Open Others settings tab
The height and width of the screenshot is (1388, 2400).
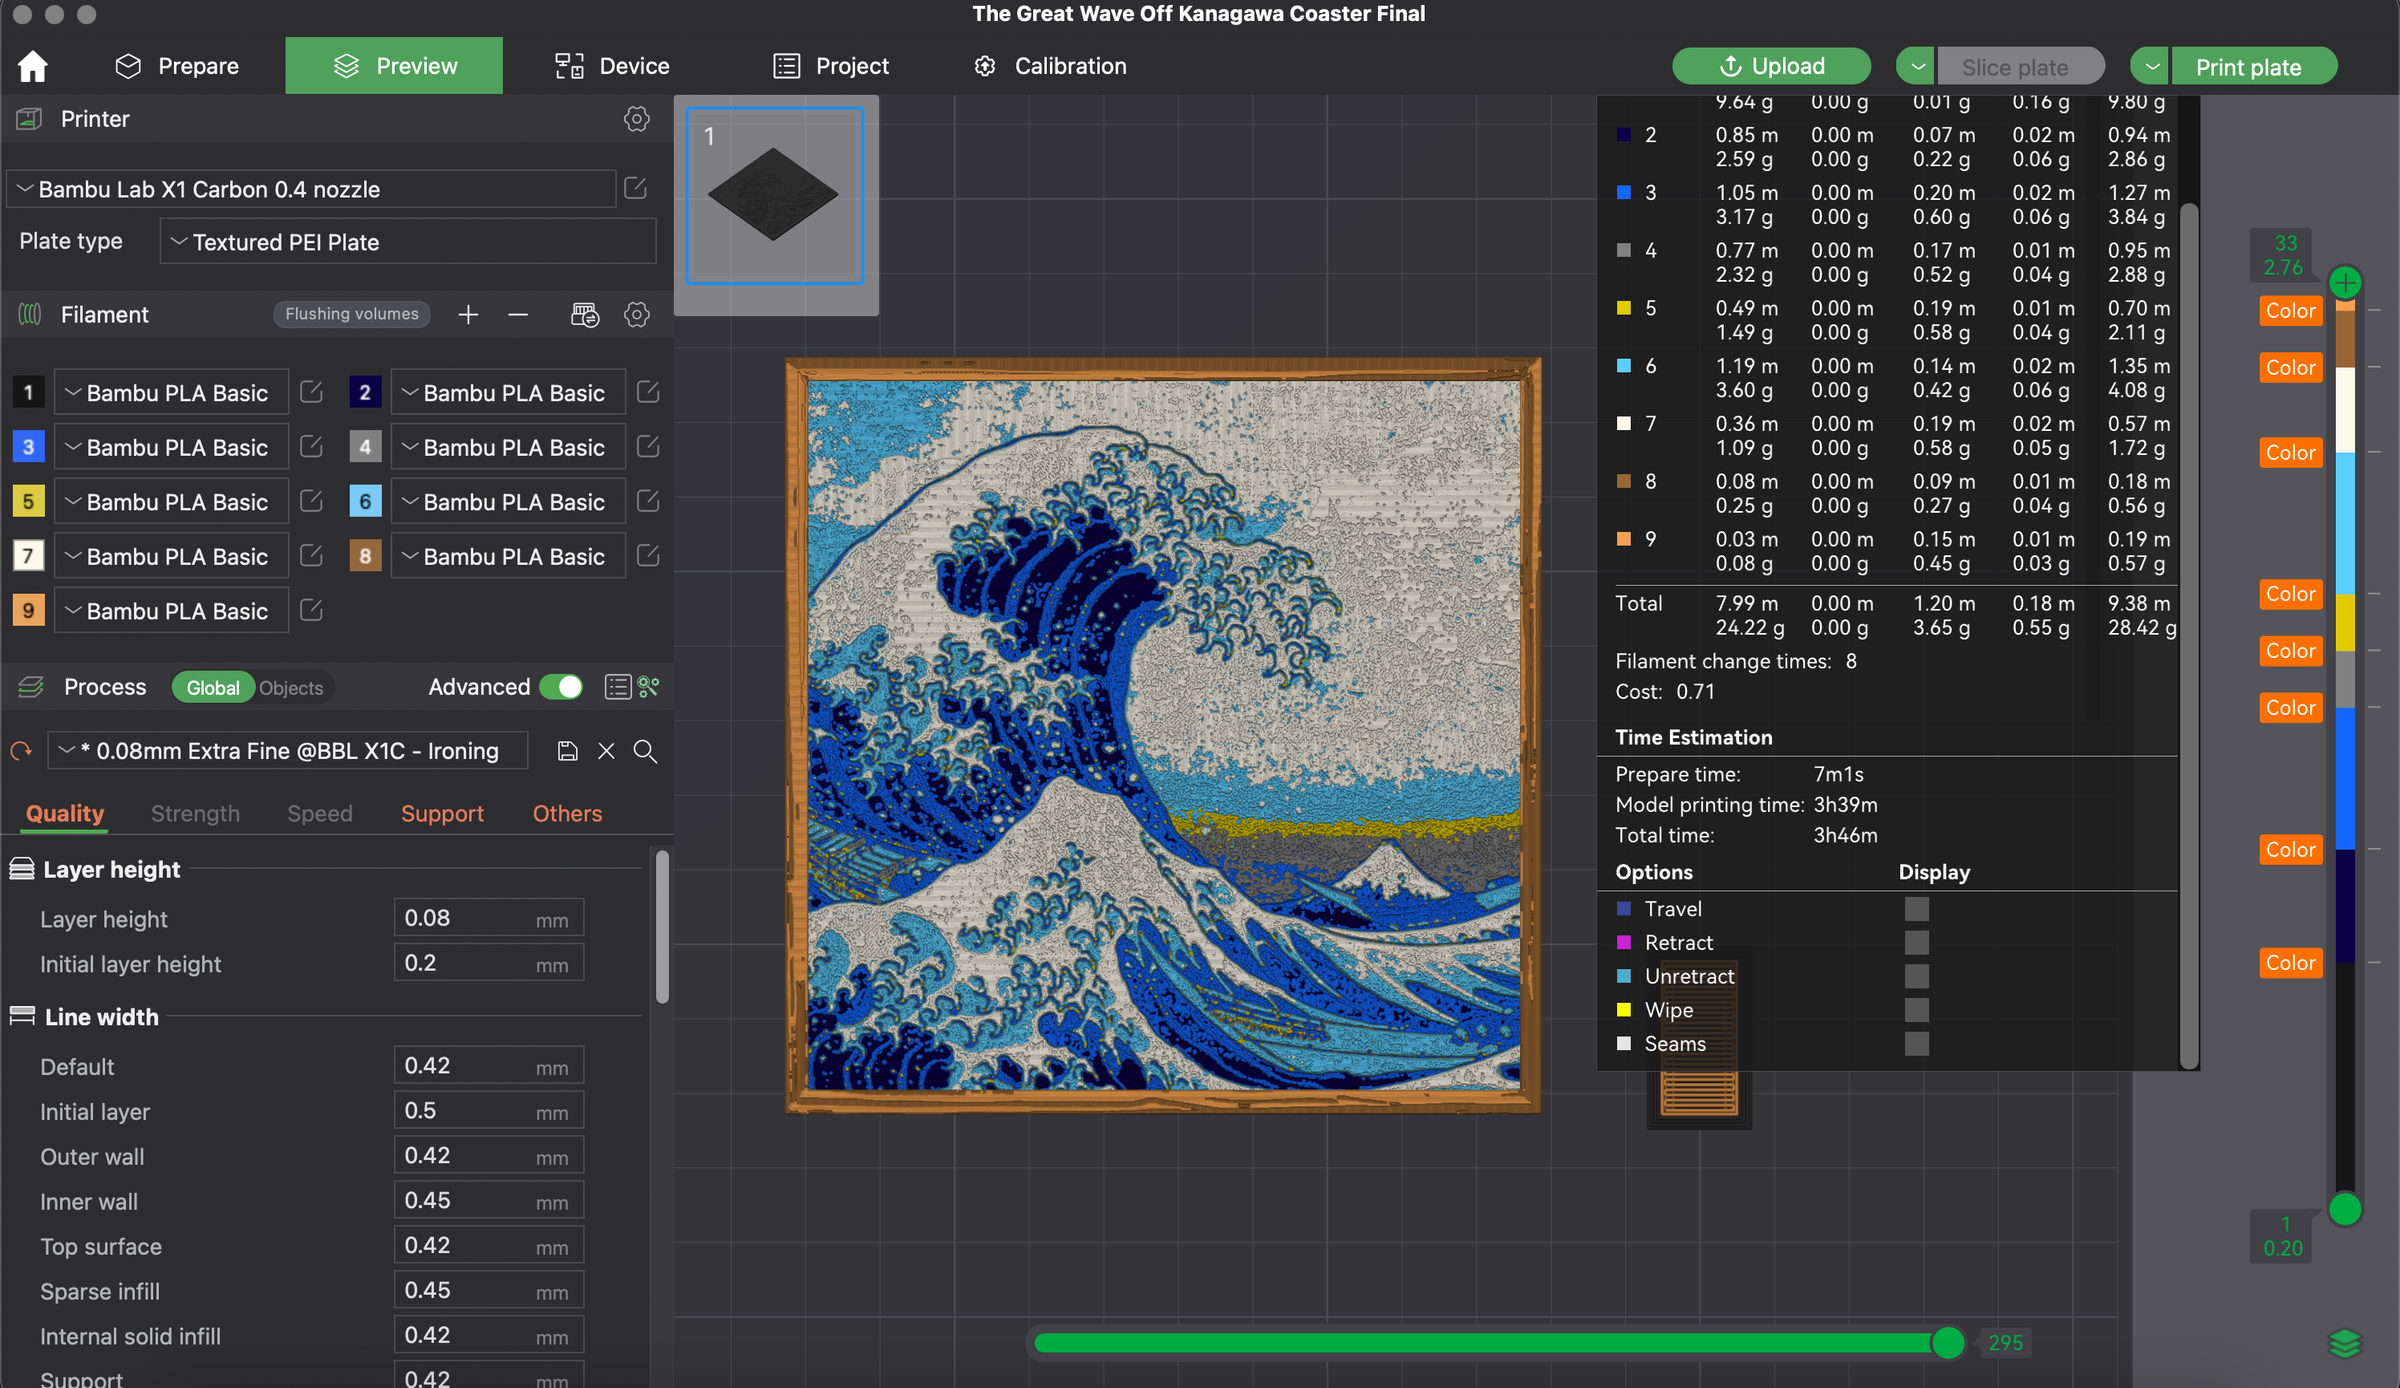(x=567, y=814)
